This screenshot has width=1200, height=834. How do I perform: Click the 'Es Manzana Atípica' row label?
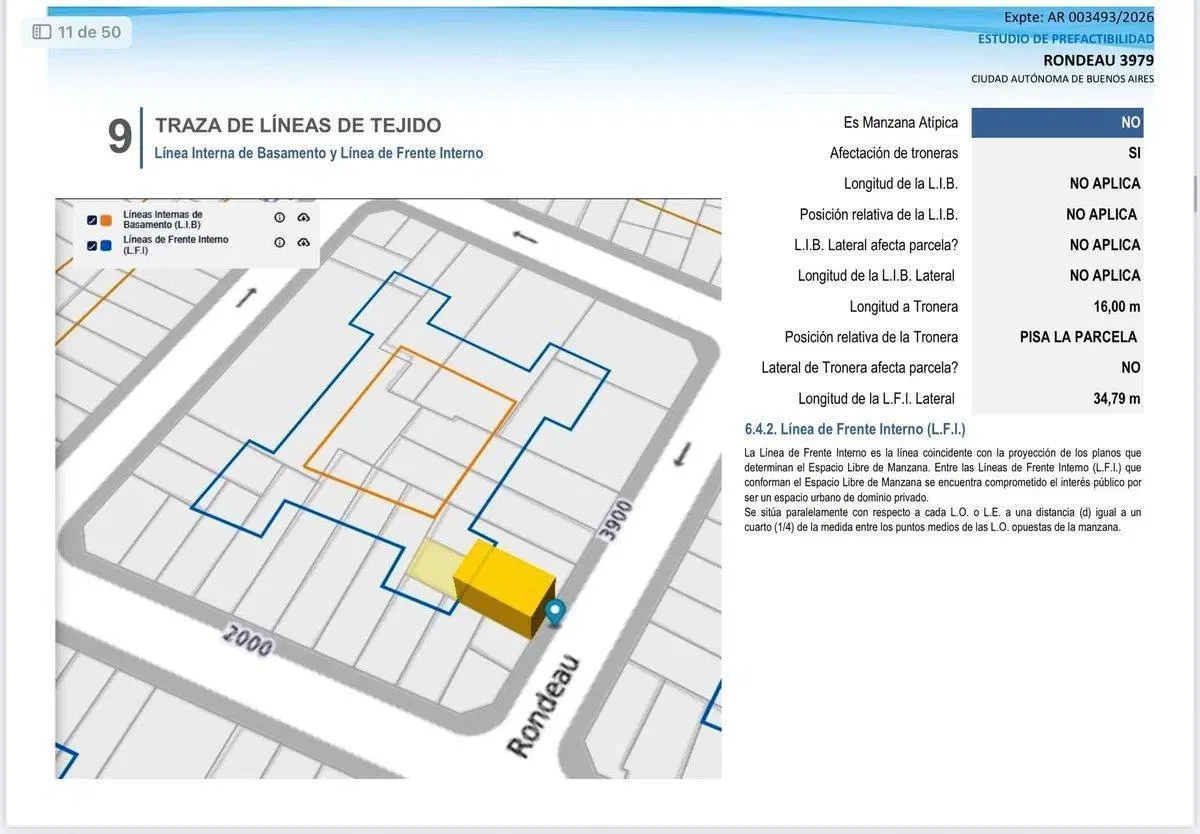tap(900, 123)
